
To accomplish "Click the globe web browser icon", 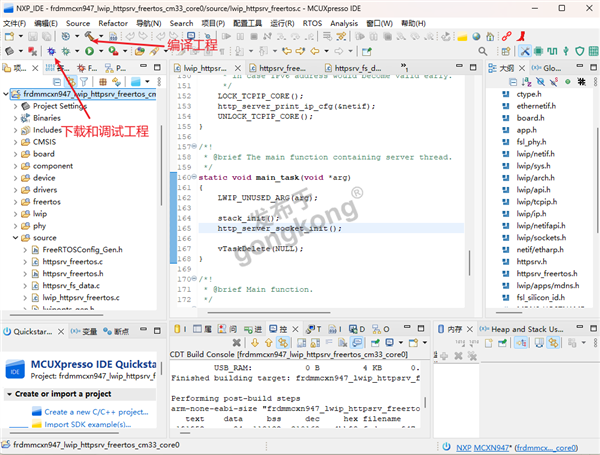I will [x=476, y=36].
